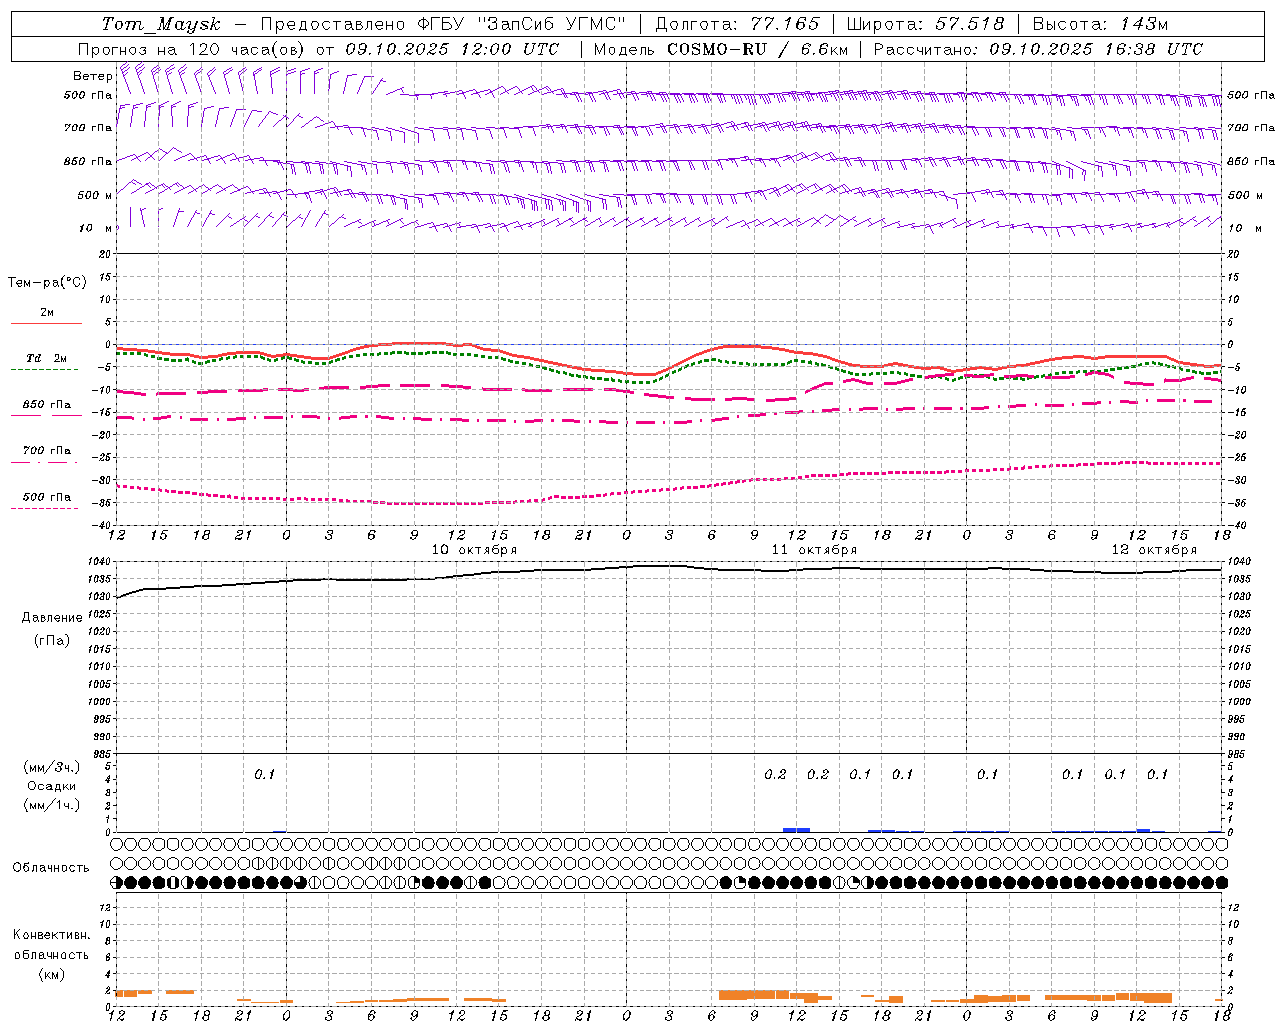This screenshot has height=1024, width=1280.
Task: Click the Облачность panel label
Action: click(51, 868)
